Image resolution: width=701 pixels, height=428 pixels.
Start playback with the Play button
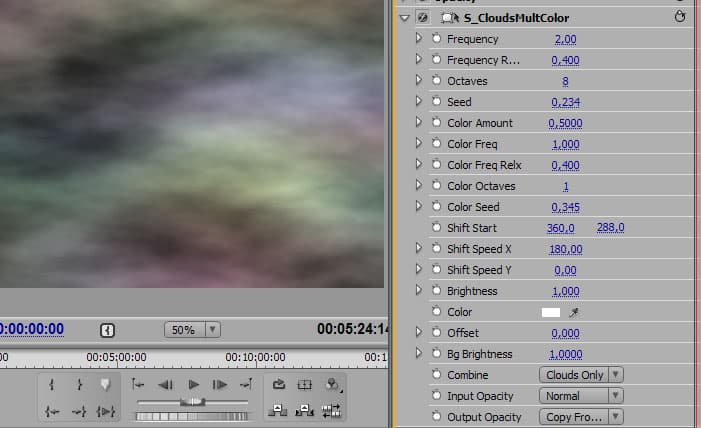coord(193,385)
